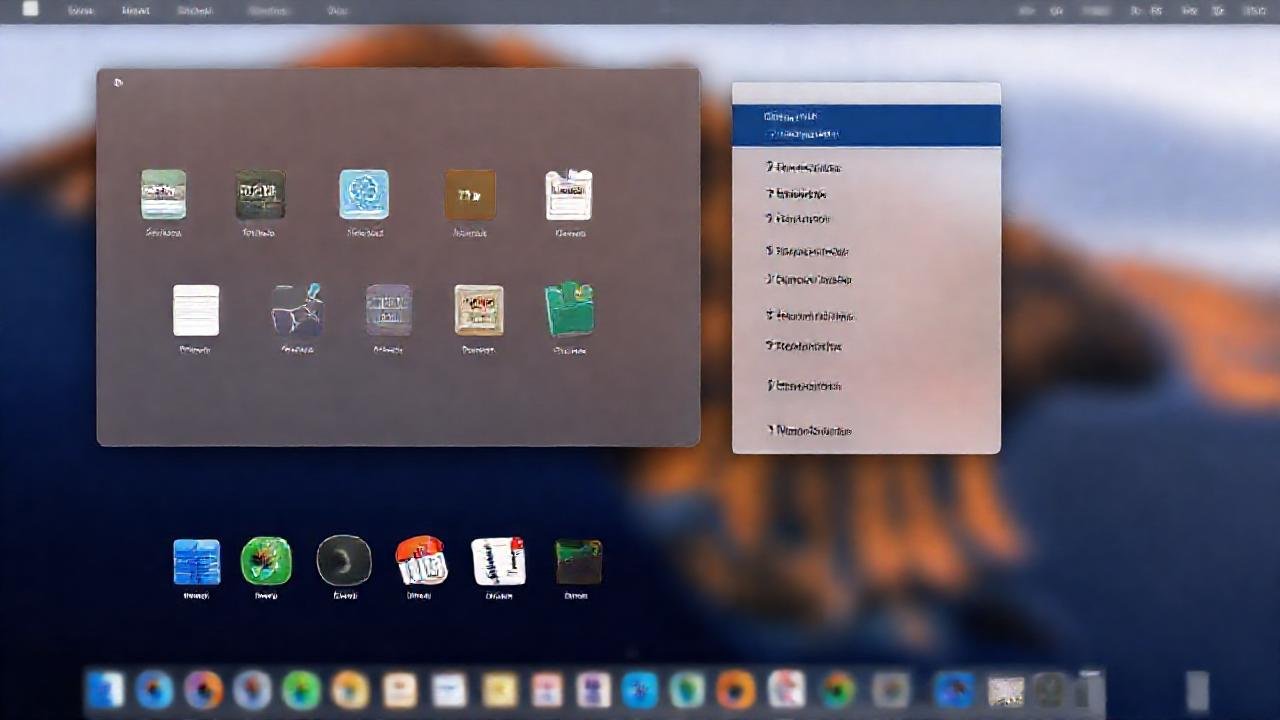
Task: Open the dark camera-style icon in the top row
Action: tap(260, 195)
